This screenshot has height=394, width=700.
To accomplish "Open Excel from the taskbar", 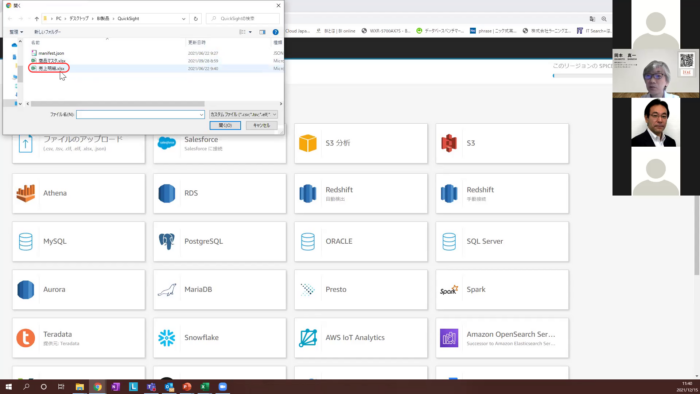I will [204, 387].
